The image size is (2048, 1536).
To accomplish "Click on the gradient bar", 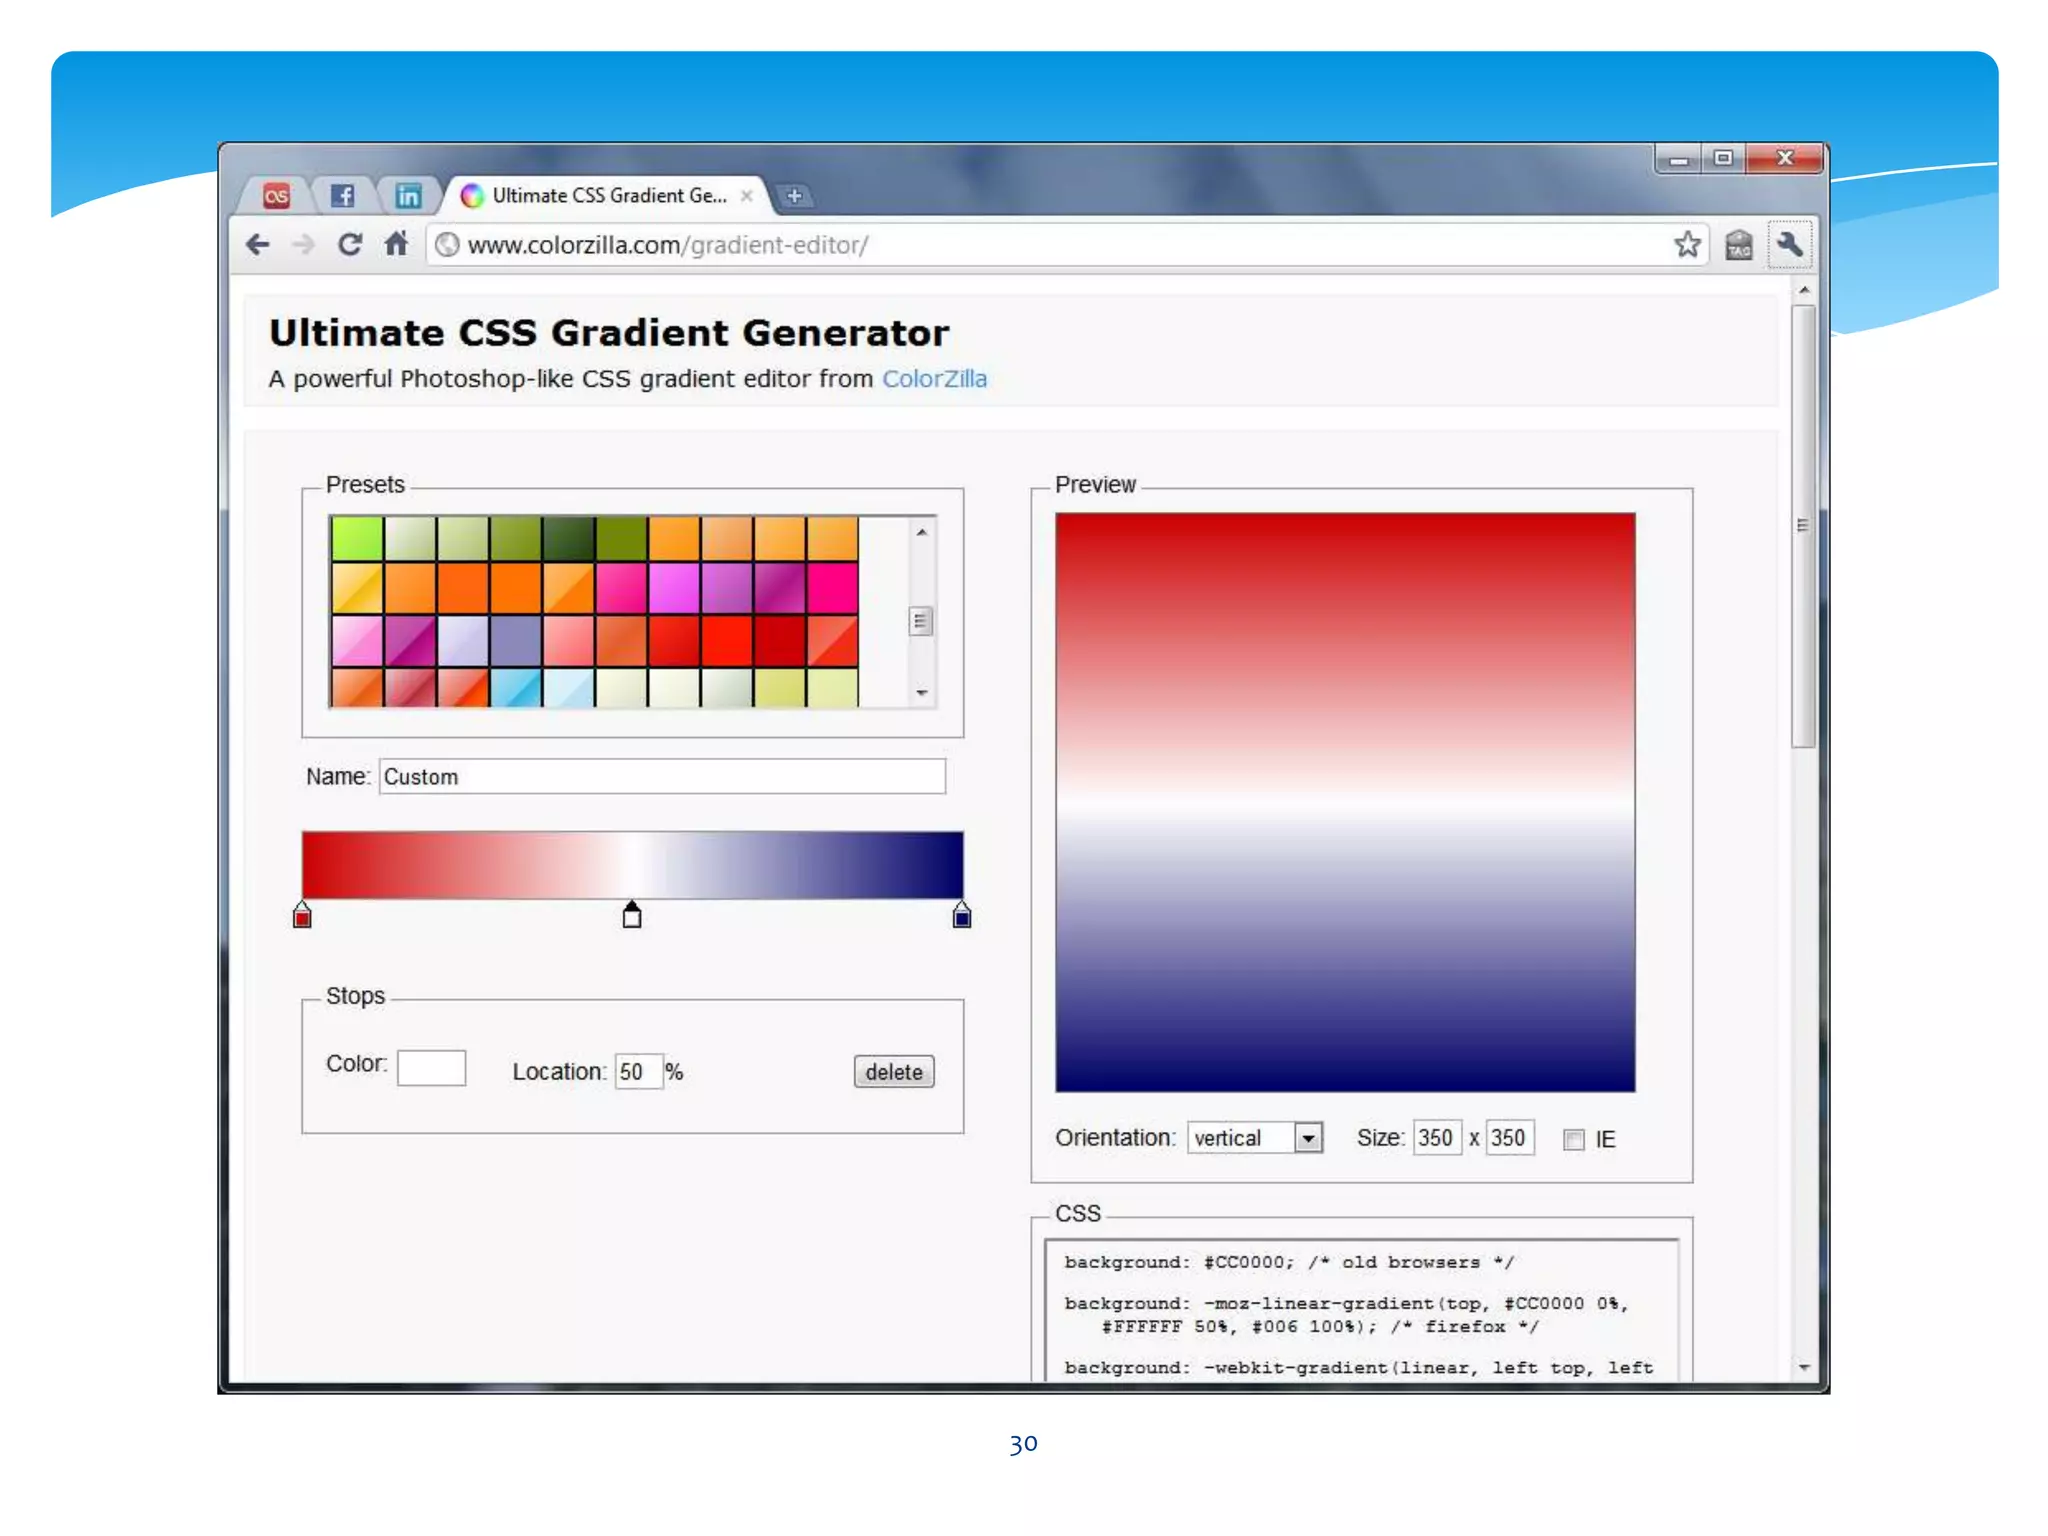I will pos(633,865).
